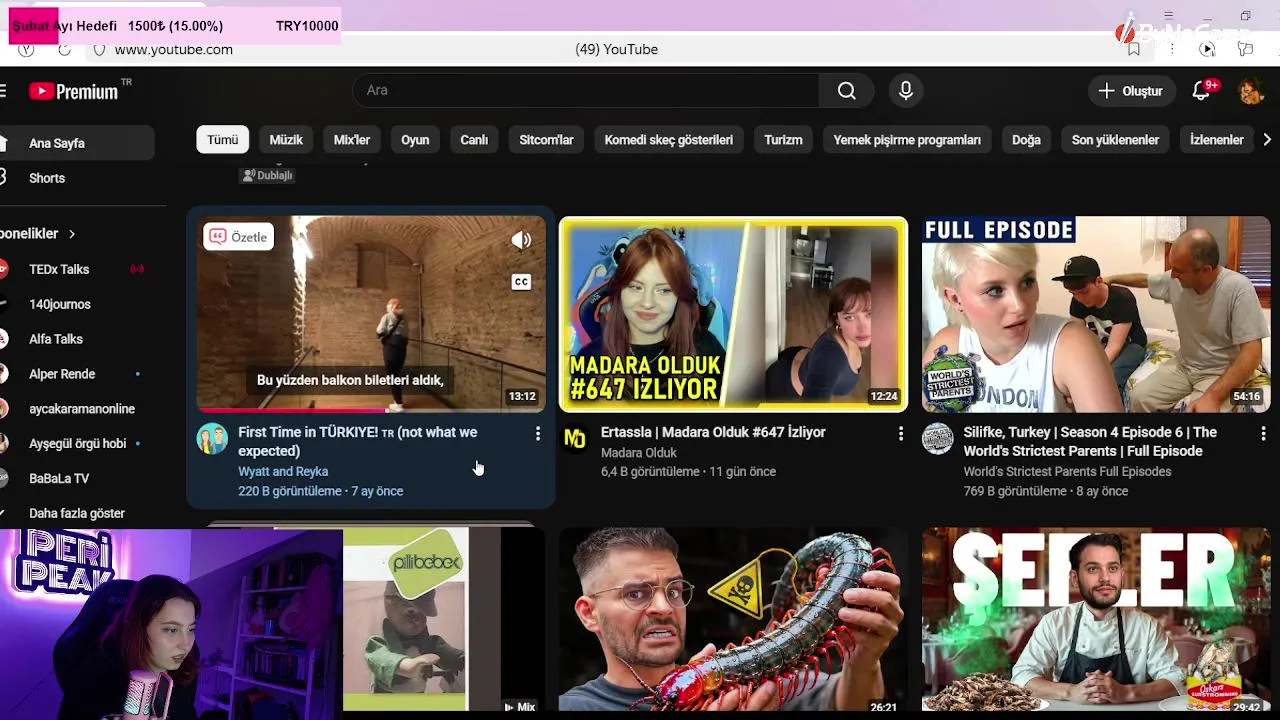Select the Müzik category chip
The width and height of the screenshot is (1280, 720).
tap(286, 140)
